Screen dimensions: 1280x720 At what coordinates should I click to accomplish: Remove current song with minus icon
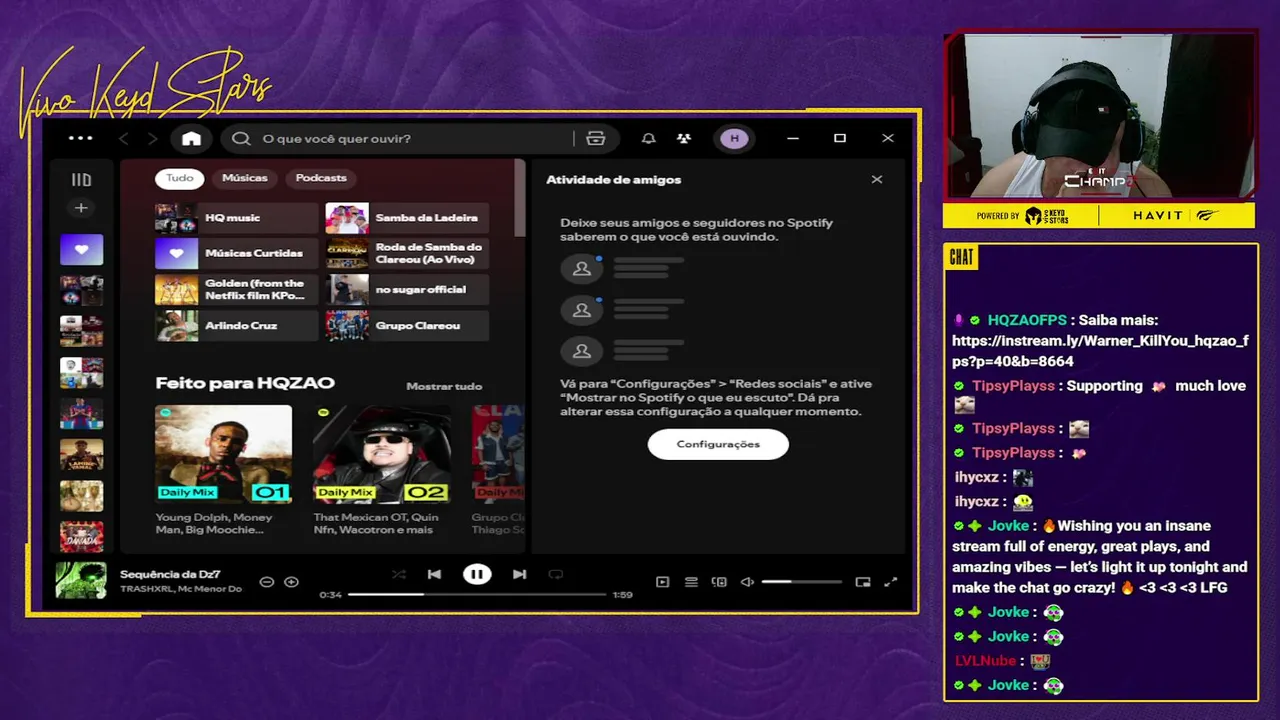pos(266,582)
